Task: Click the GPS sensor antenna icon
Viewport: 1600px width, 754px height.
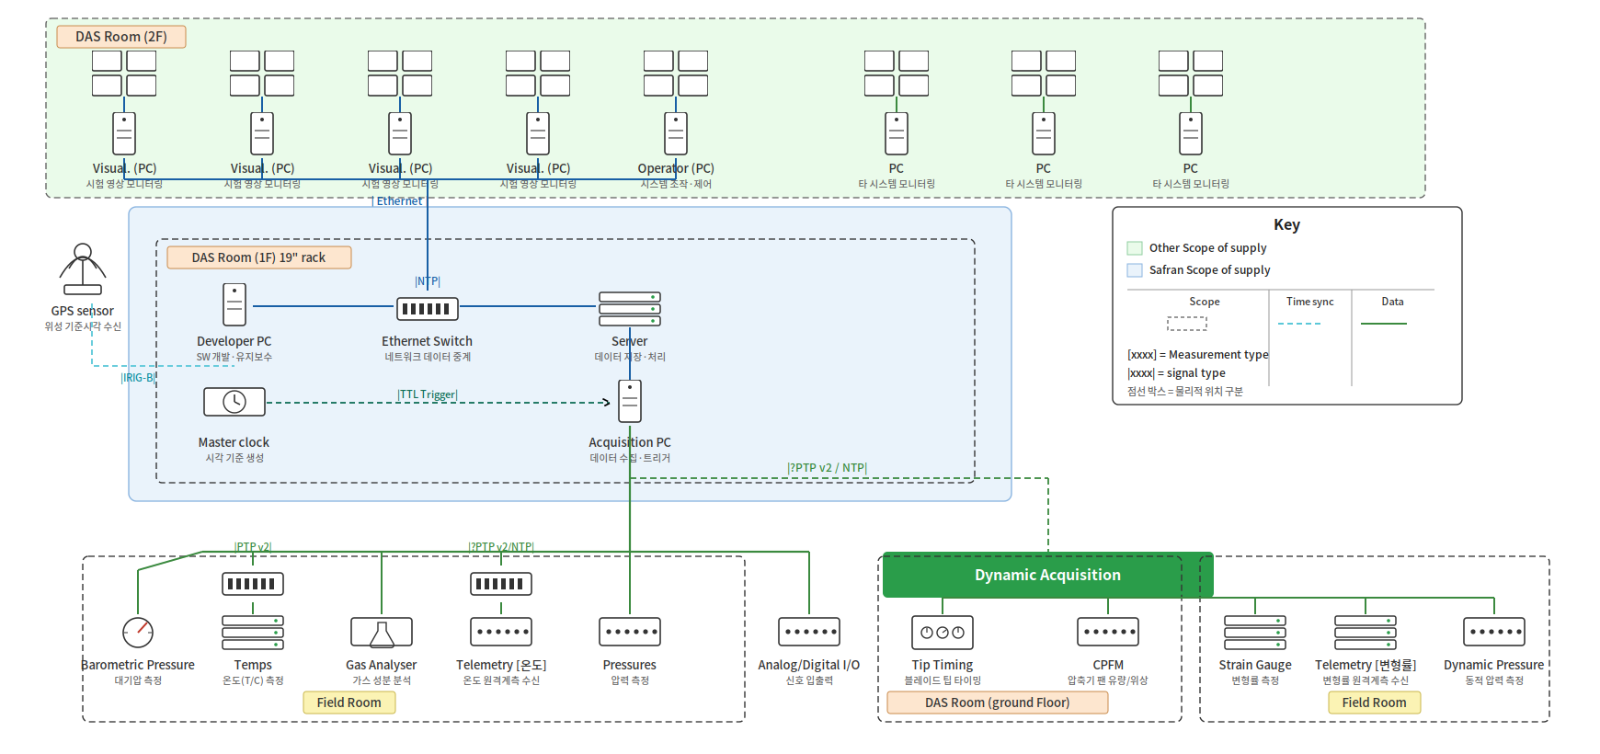Action: click(x=82, y=268)
